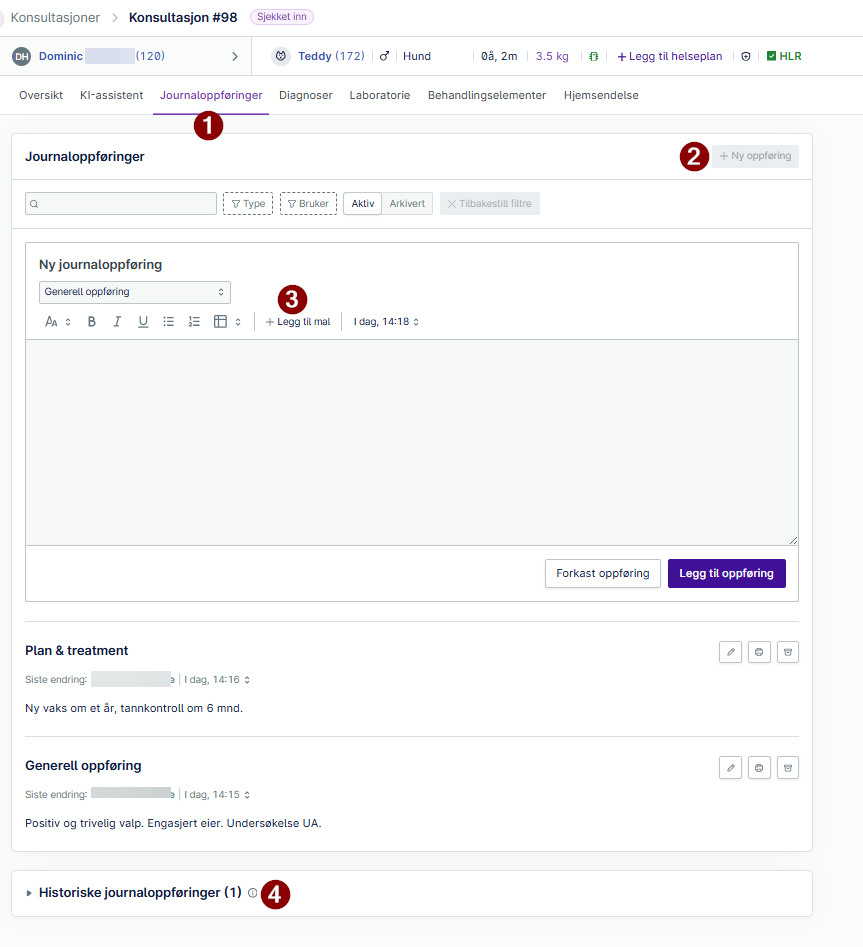The height and width of the screenshot is (947, 863).
Task: Click Teddy's patient avatar icon
Action: 281,56
